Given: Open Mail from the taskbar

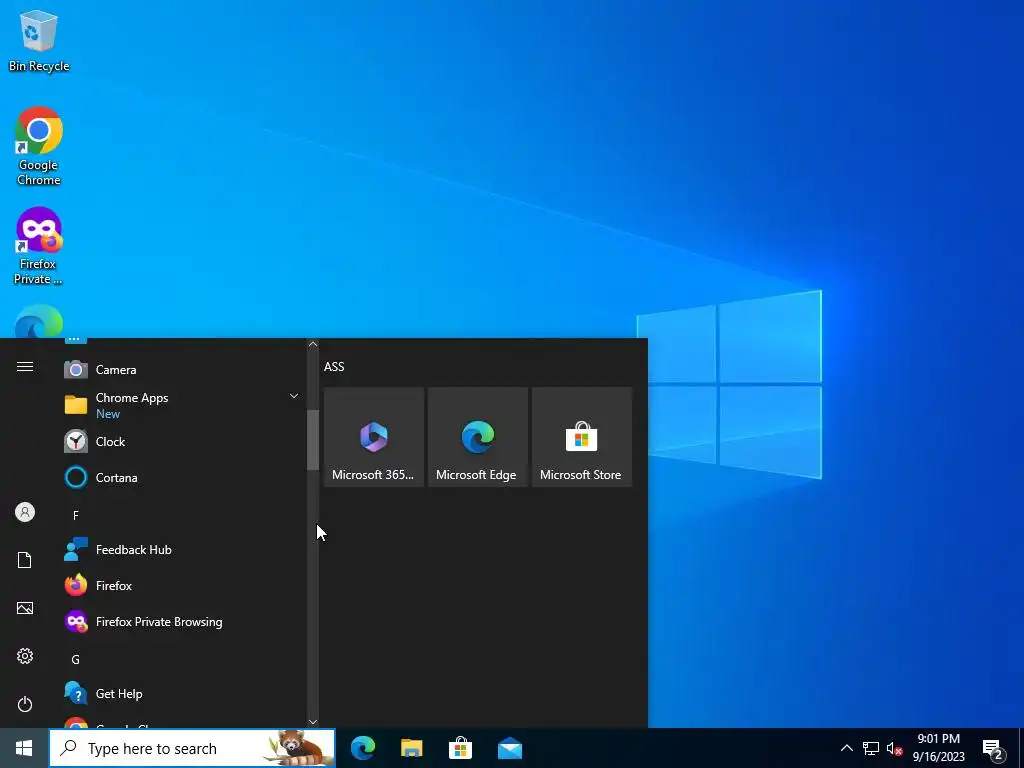Looking at the screenshot, I should 509,748.
